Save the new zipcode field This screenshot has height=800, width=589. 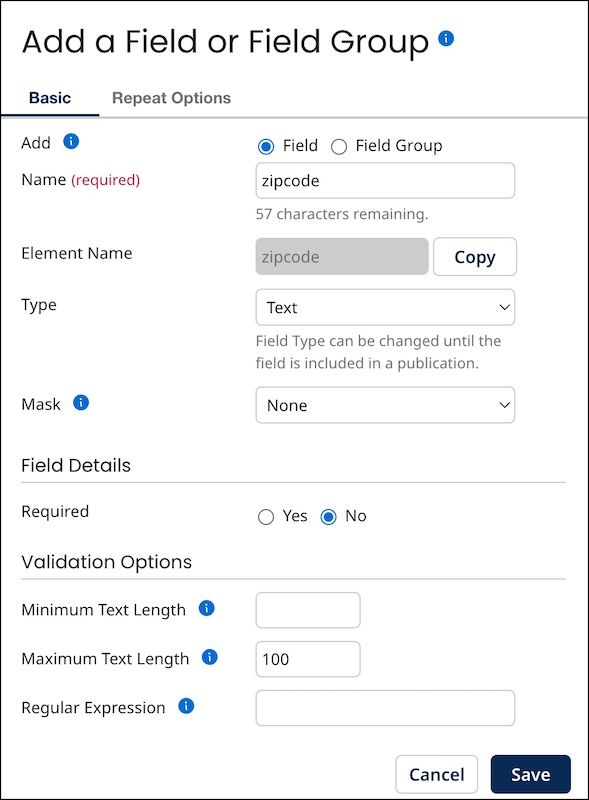[531, 774]
